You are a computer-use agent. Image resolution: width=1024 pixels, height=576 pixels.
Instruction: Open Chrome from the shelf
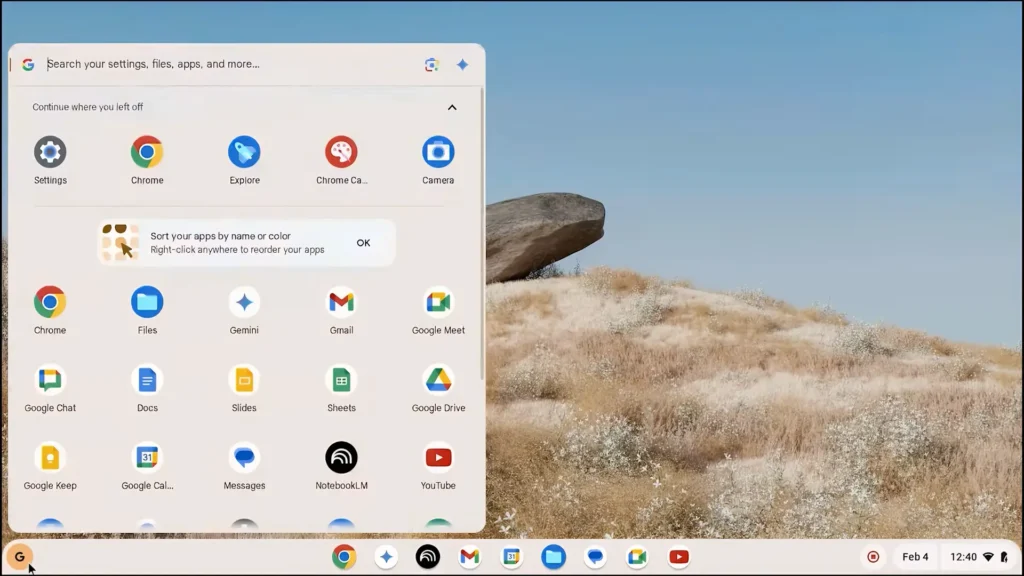344,557
